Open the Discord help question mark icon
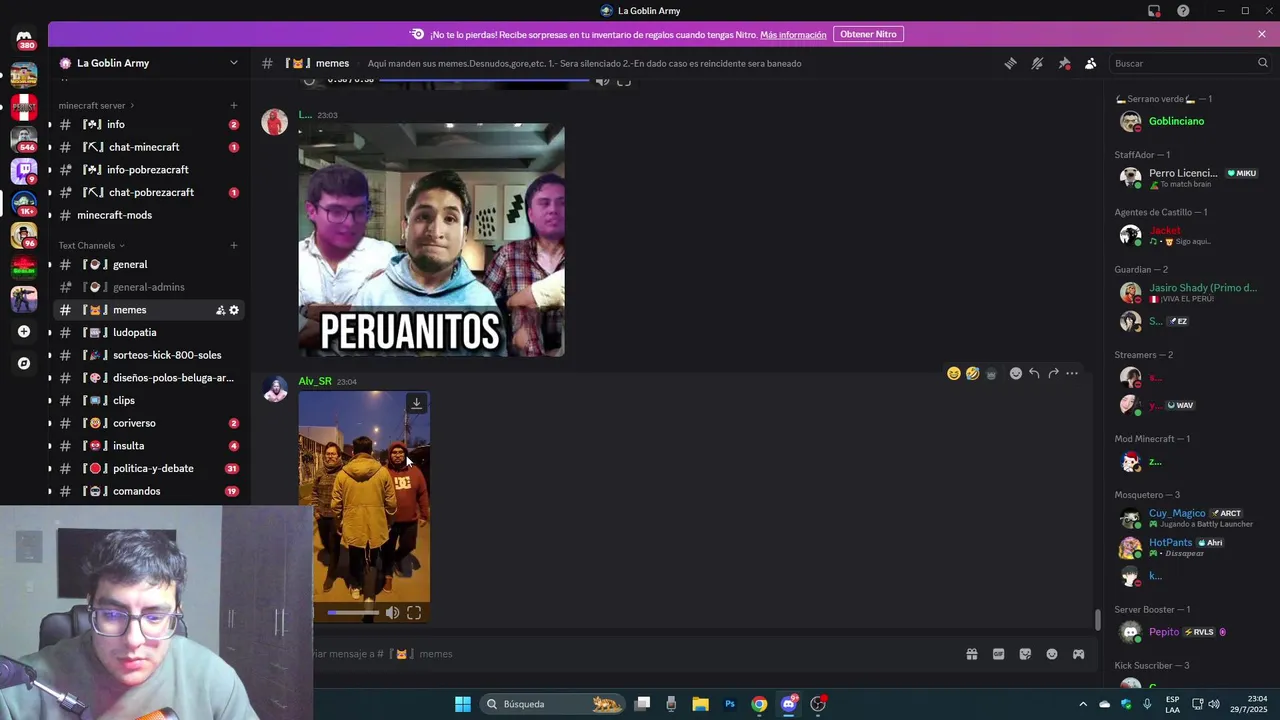 coord(1183,11)
